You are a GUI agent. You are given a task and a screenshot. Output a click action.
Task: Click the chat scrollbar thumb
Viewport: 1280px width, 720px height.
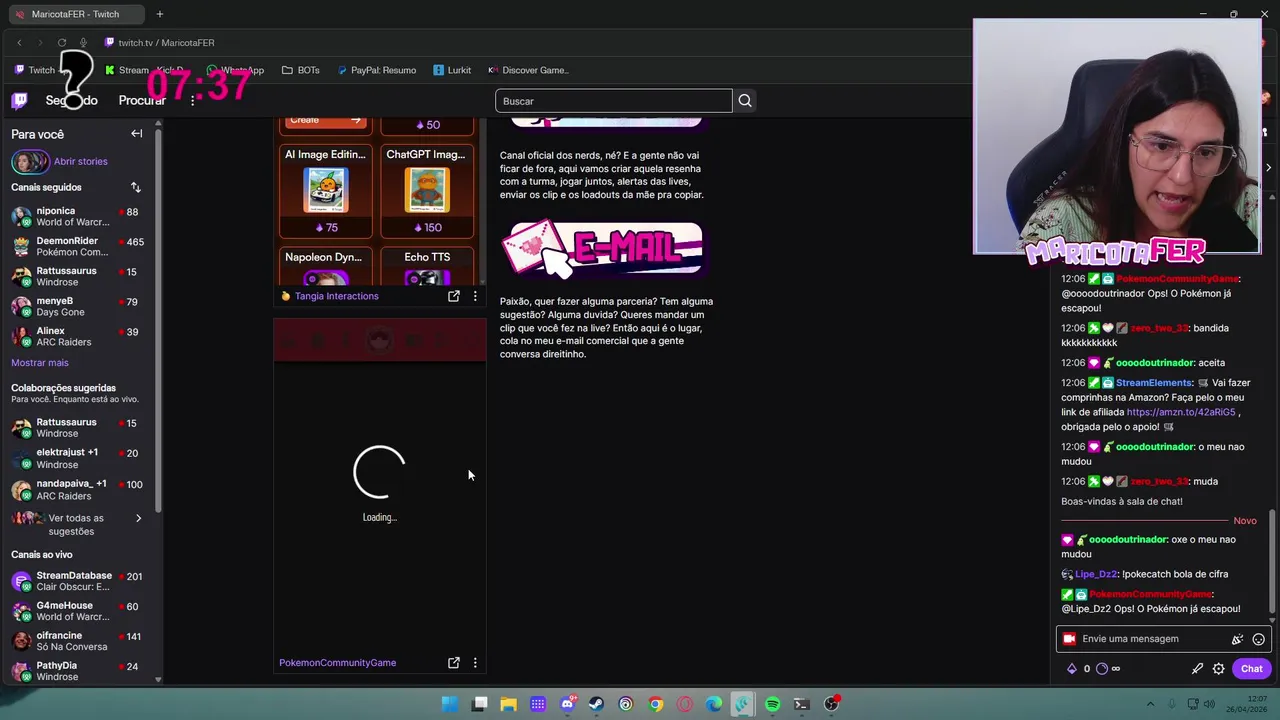[1273, 560]
